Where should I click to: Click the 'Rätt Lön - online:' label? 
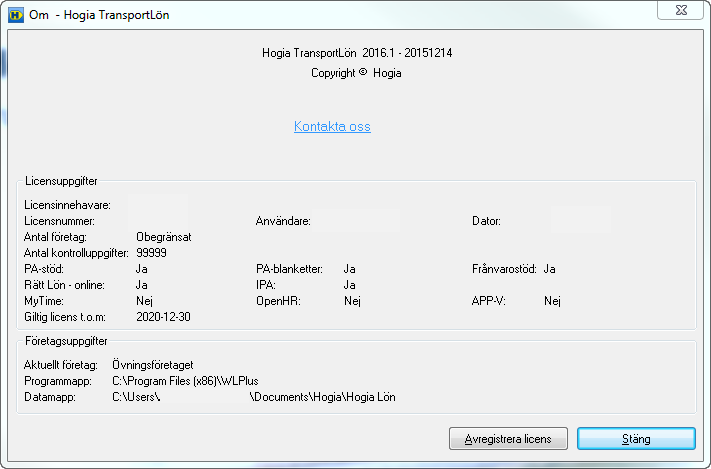click(64, 285)
